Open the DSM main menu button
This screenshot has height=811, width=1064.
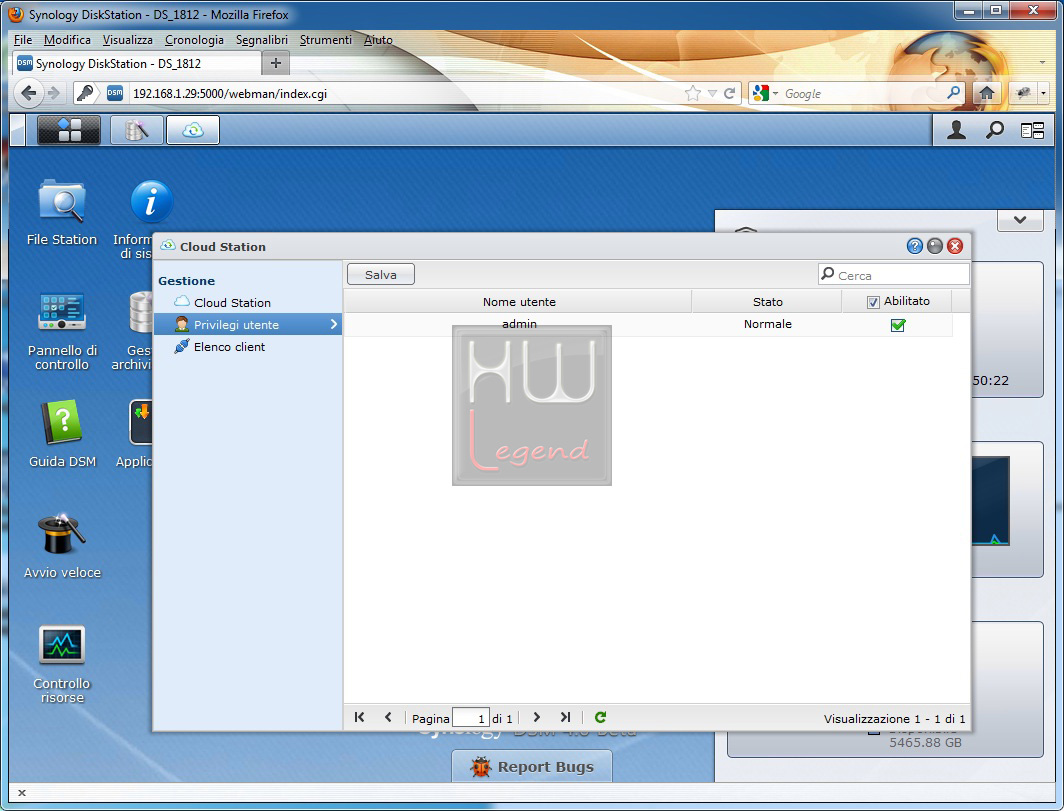click(69, 130)
